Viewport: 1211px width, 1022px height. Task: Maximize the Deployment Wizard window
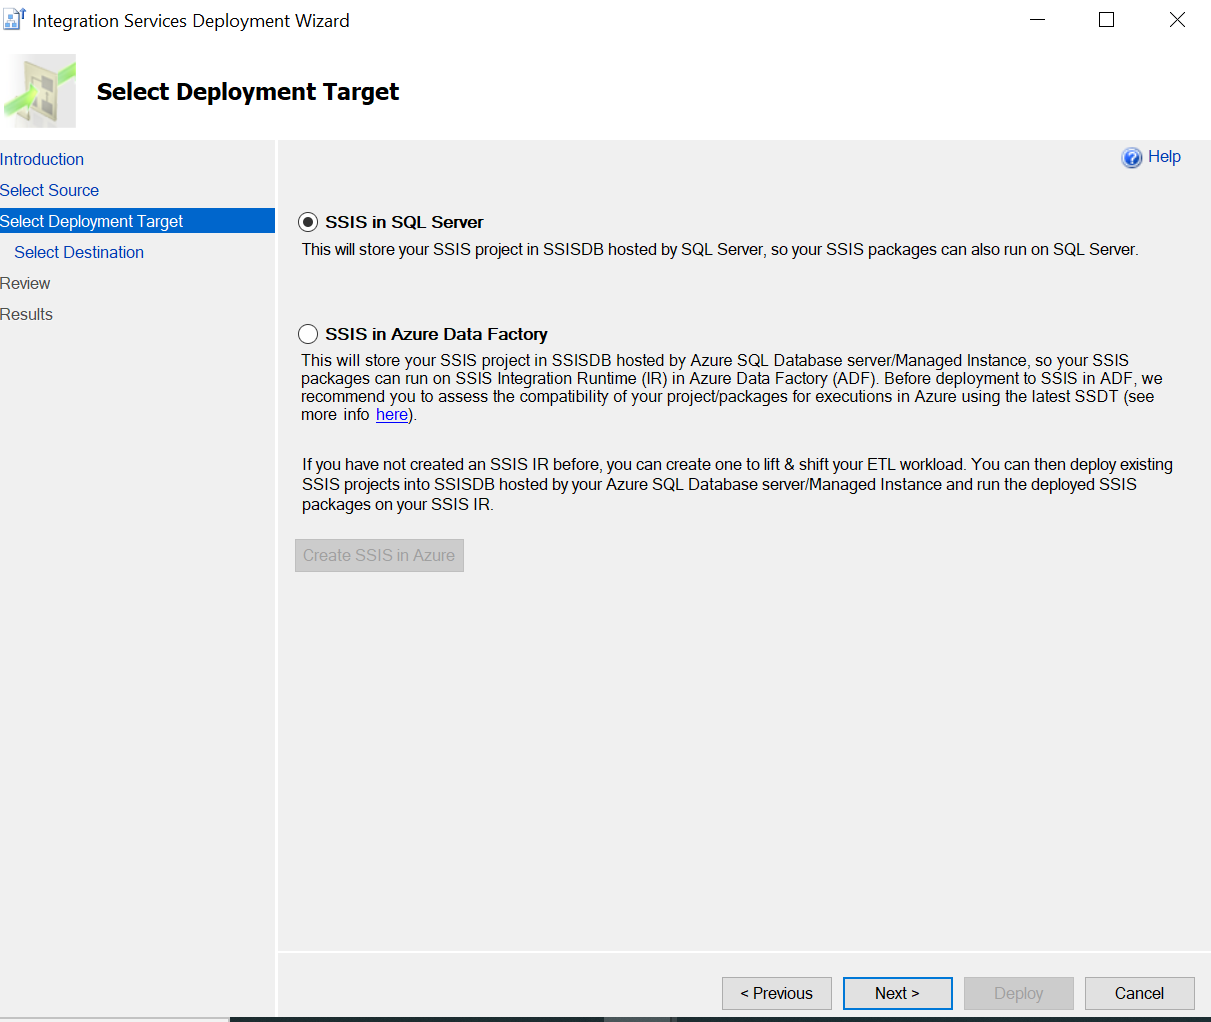[1106, 20]
